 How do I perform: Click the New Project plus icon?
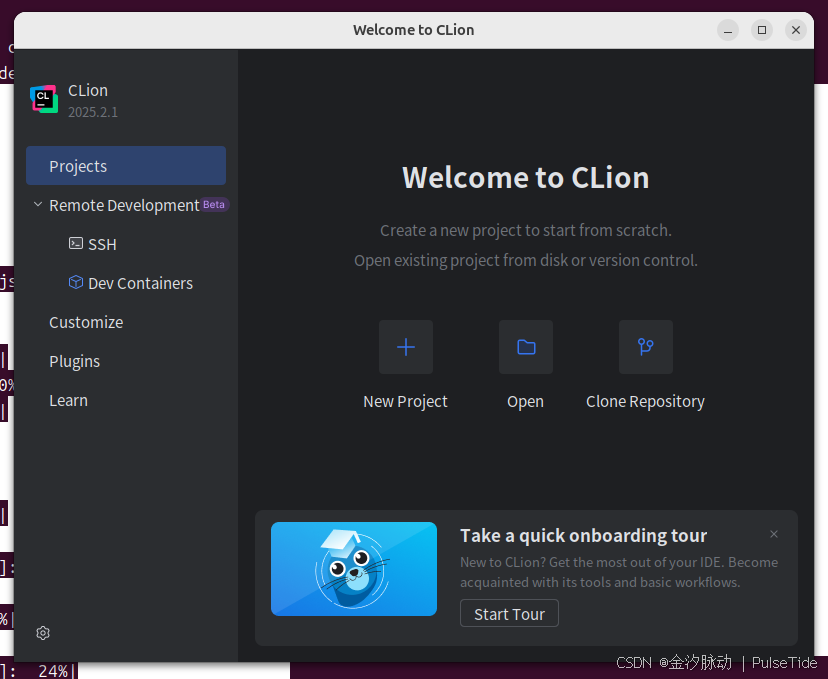[406, 347]
